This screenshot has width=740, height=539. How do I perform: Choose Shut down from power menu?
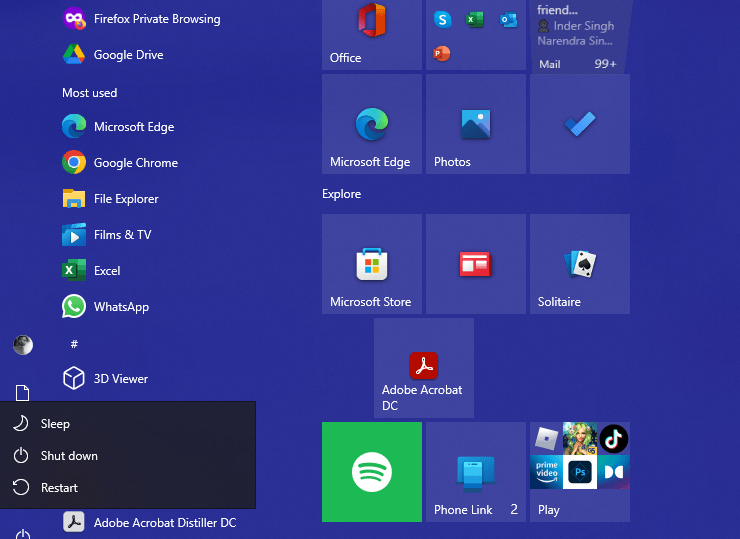(128, 456)
